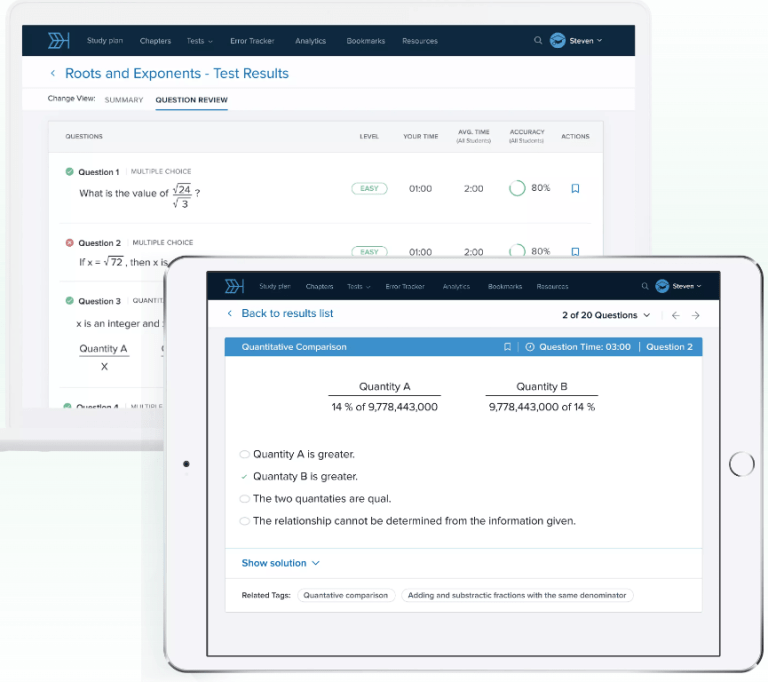Click the clock icon next to Question Time
The width and height of the screenshot is (768, 682).
pos(529,347)
